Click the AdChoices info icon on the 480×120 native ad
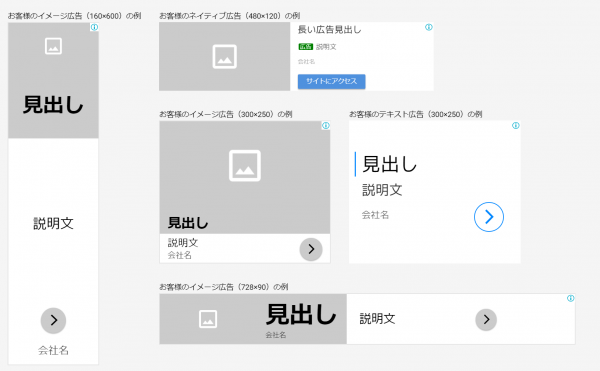 pyautogui.click(x=429, y=27)
